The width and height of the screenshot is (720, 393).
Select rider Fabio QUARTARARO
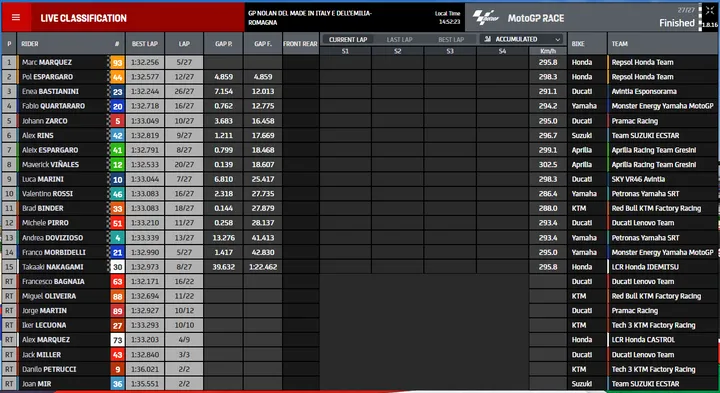coord(53,106)
